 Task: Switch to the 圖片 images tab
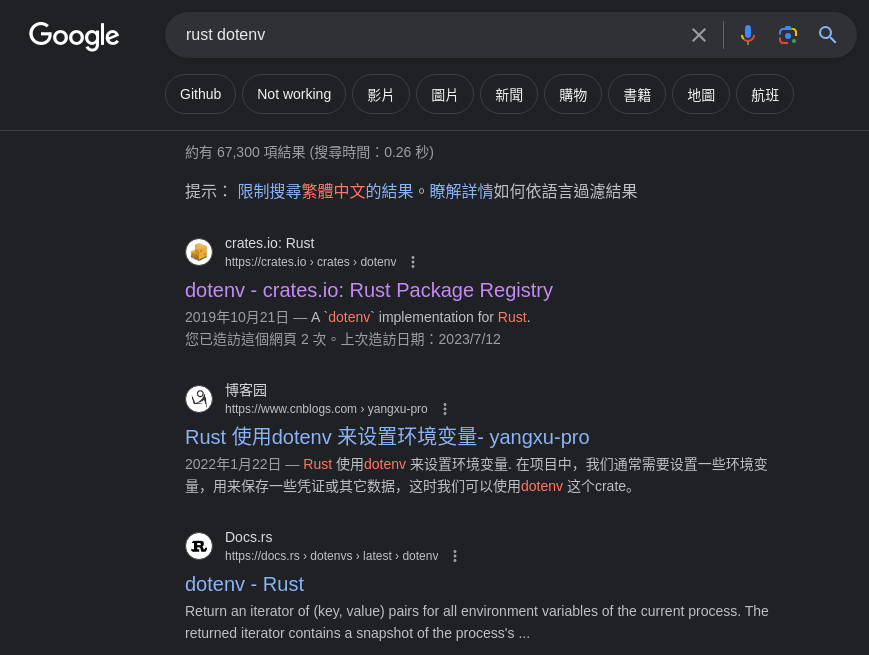(x=444, y=94)
